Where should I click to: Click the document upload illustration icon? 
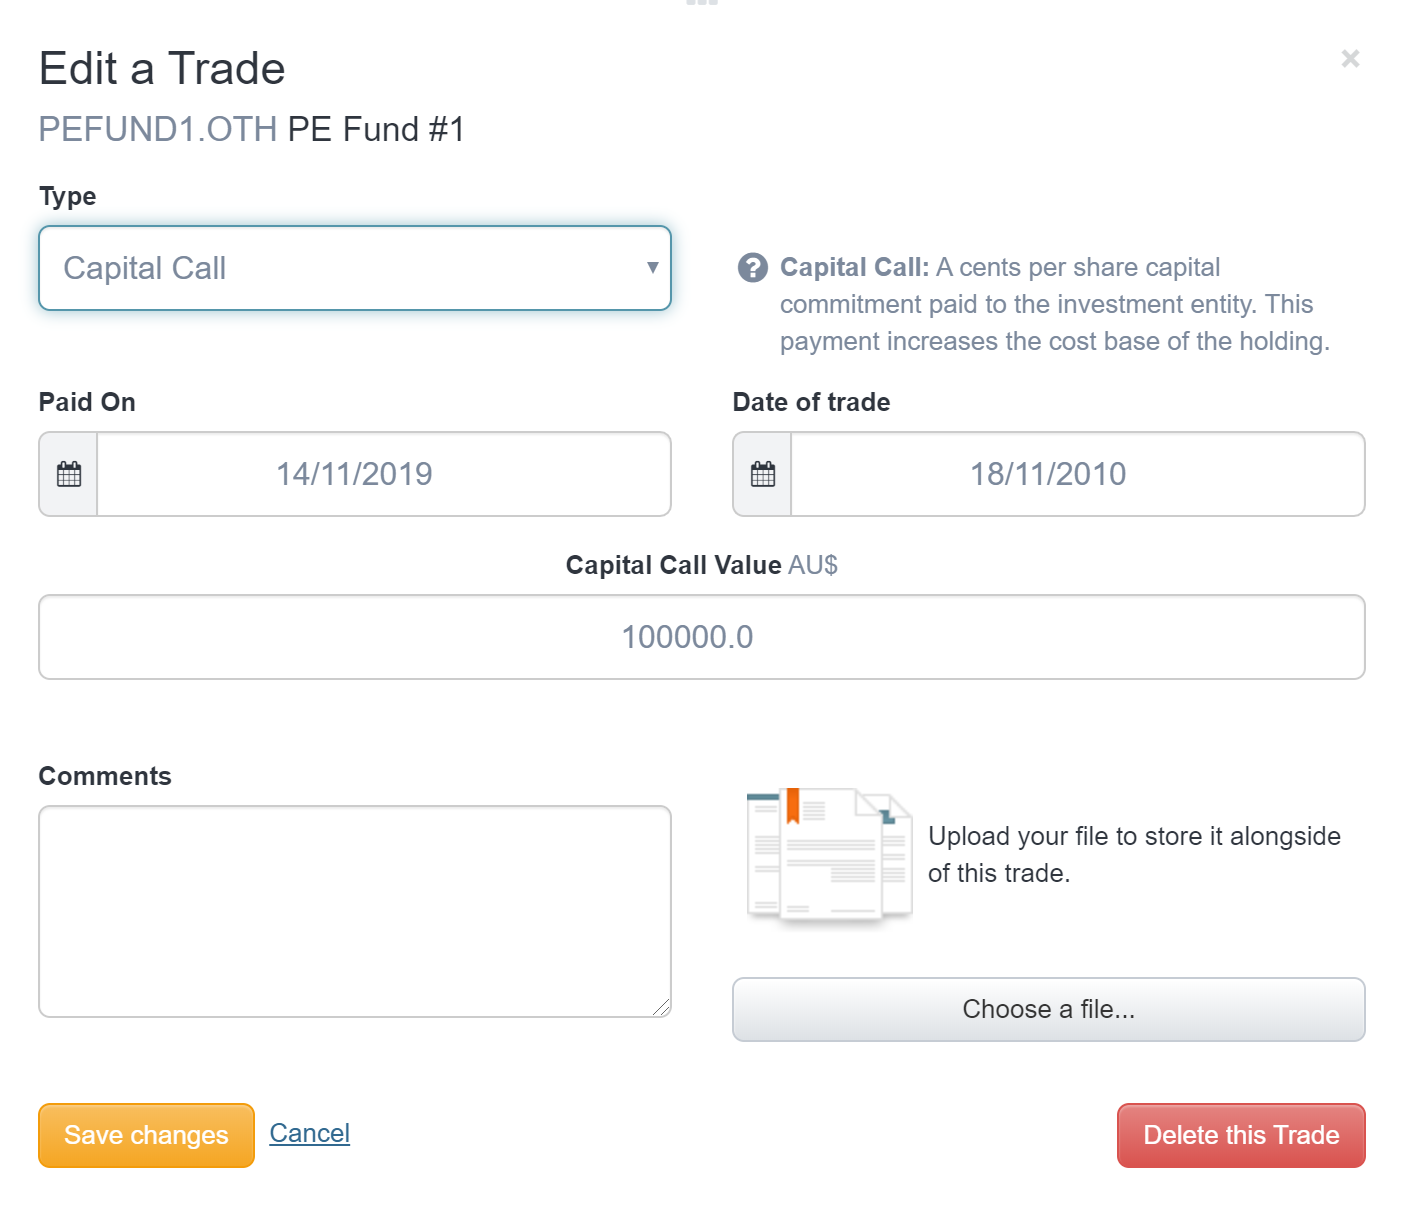(x=829, y=855)
